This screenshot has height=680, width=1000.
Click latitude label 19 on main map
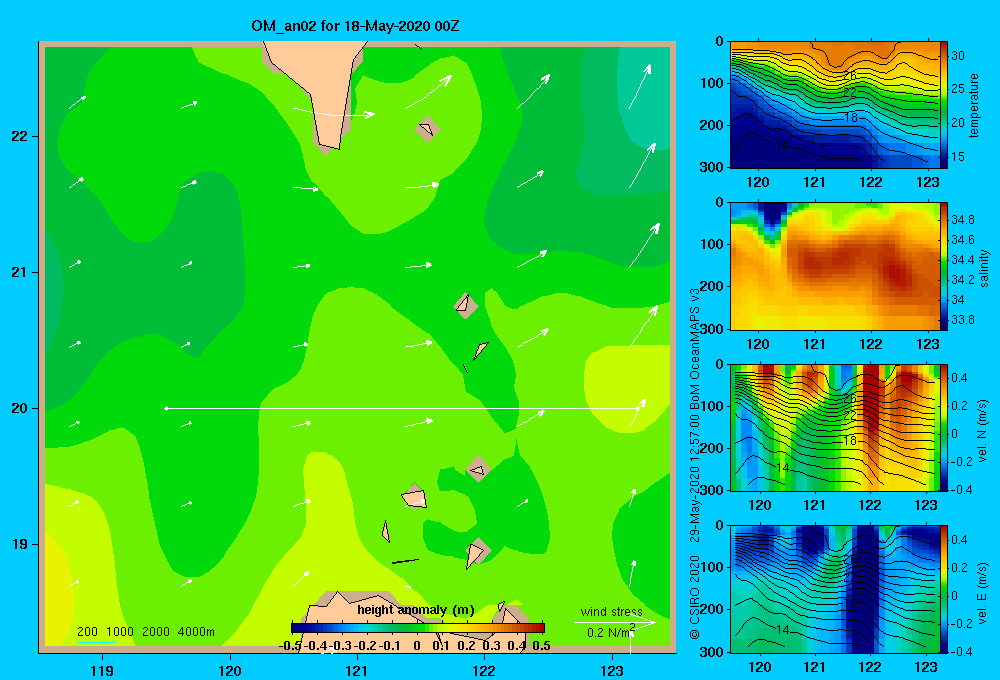tap(20, 544)
